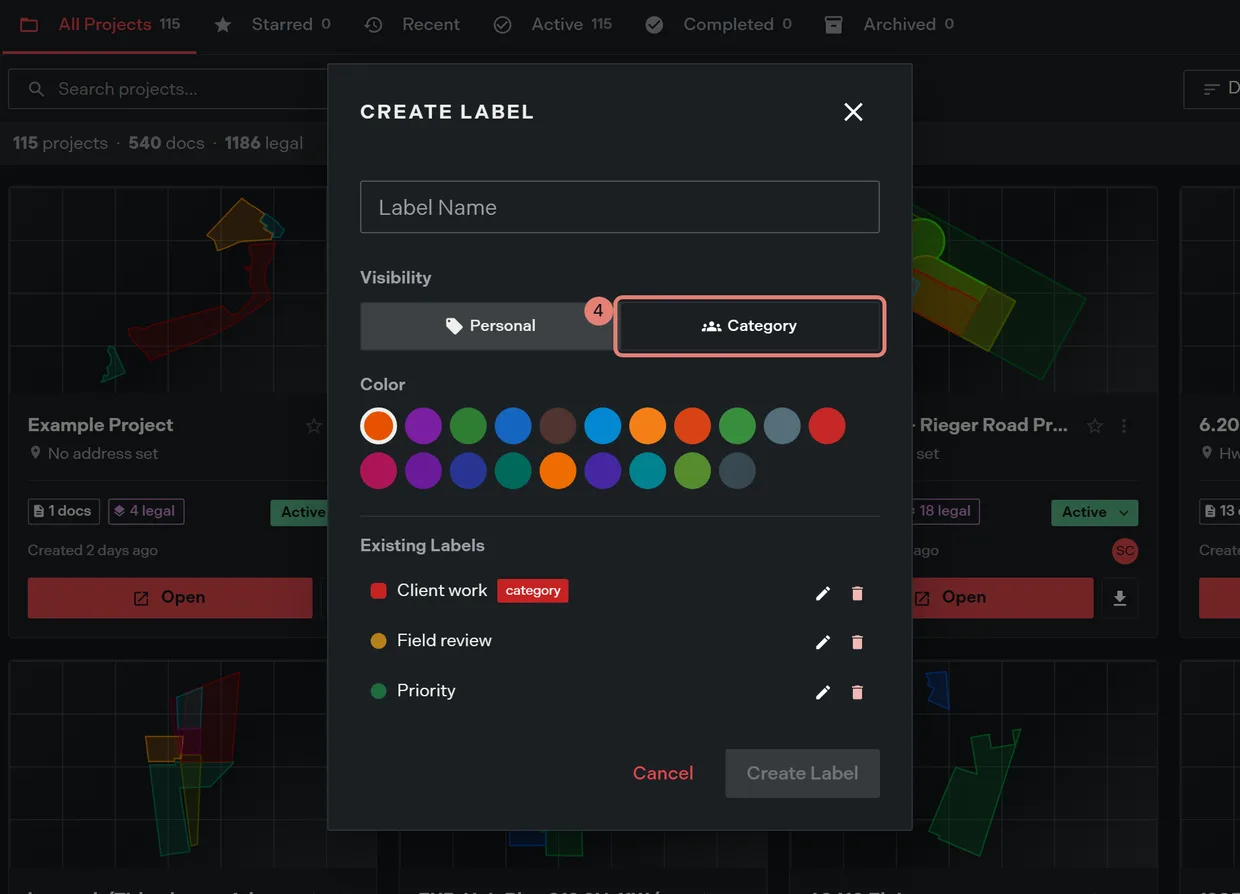
Task: Edit the Priority label
Action: tap(823, 692)
